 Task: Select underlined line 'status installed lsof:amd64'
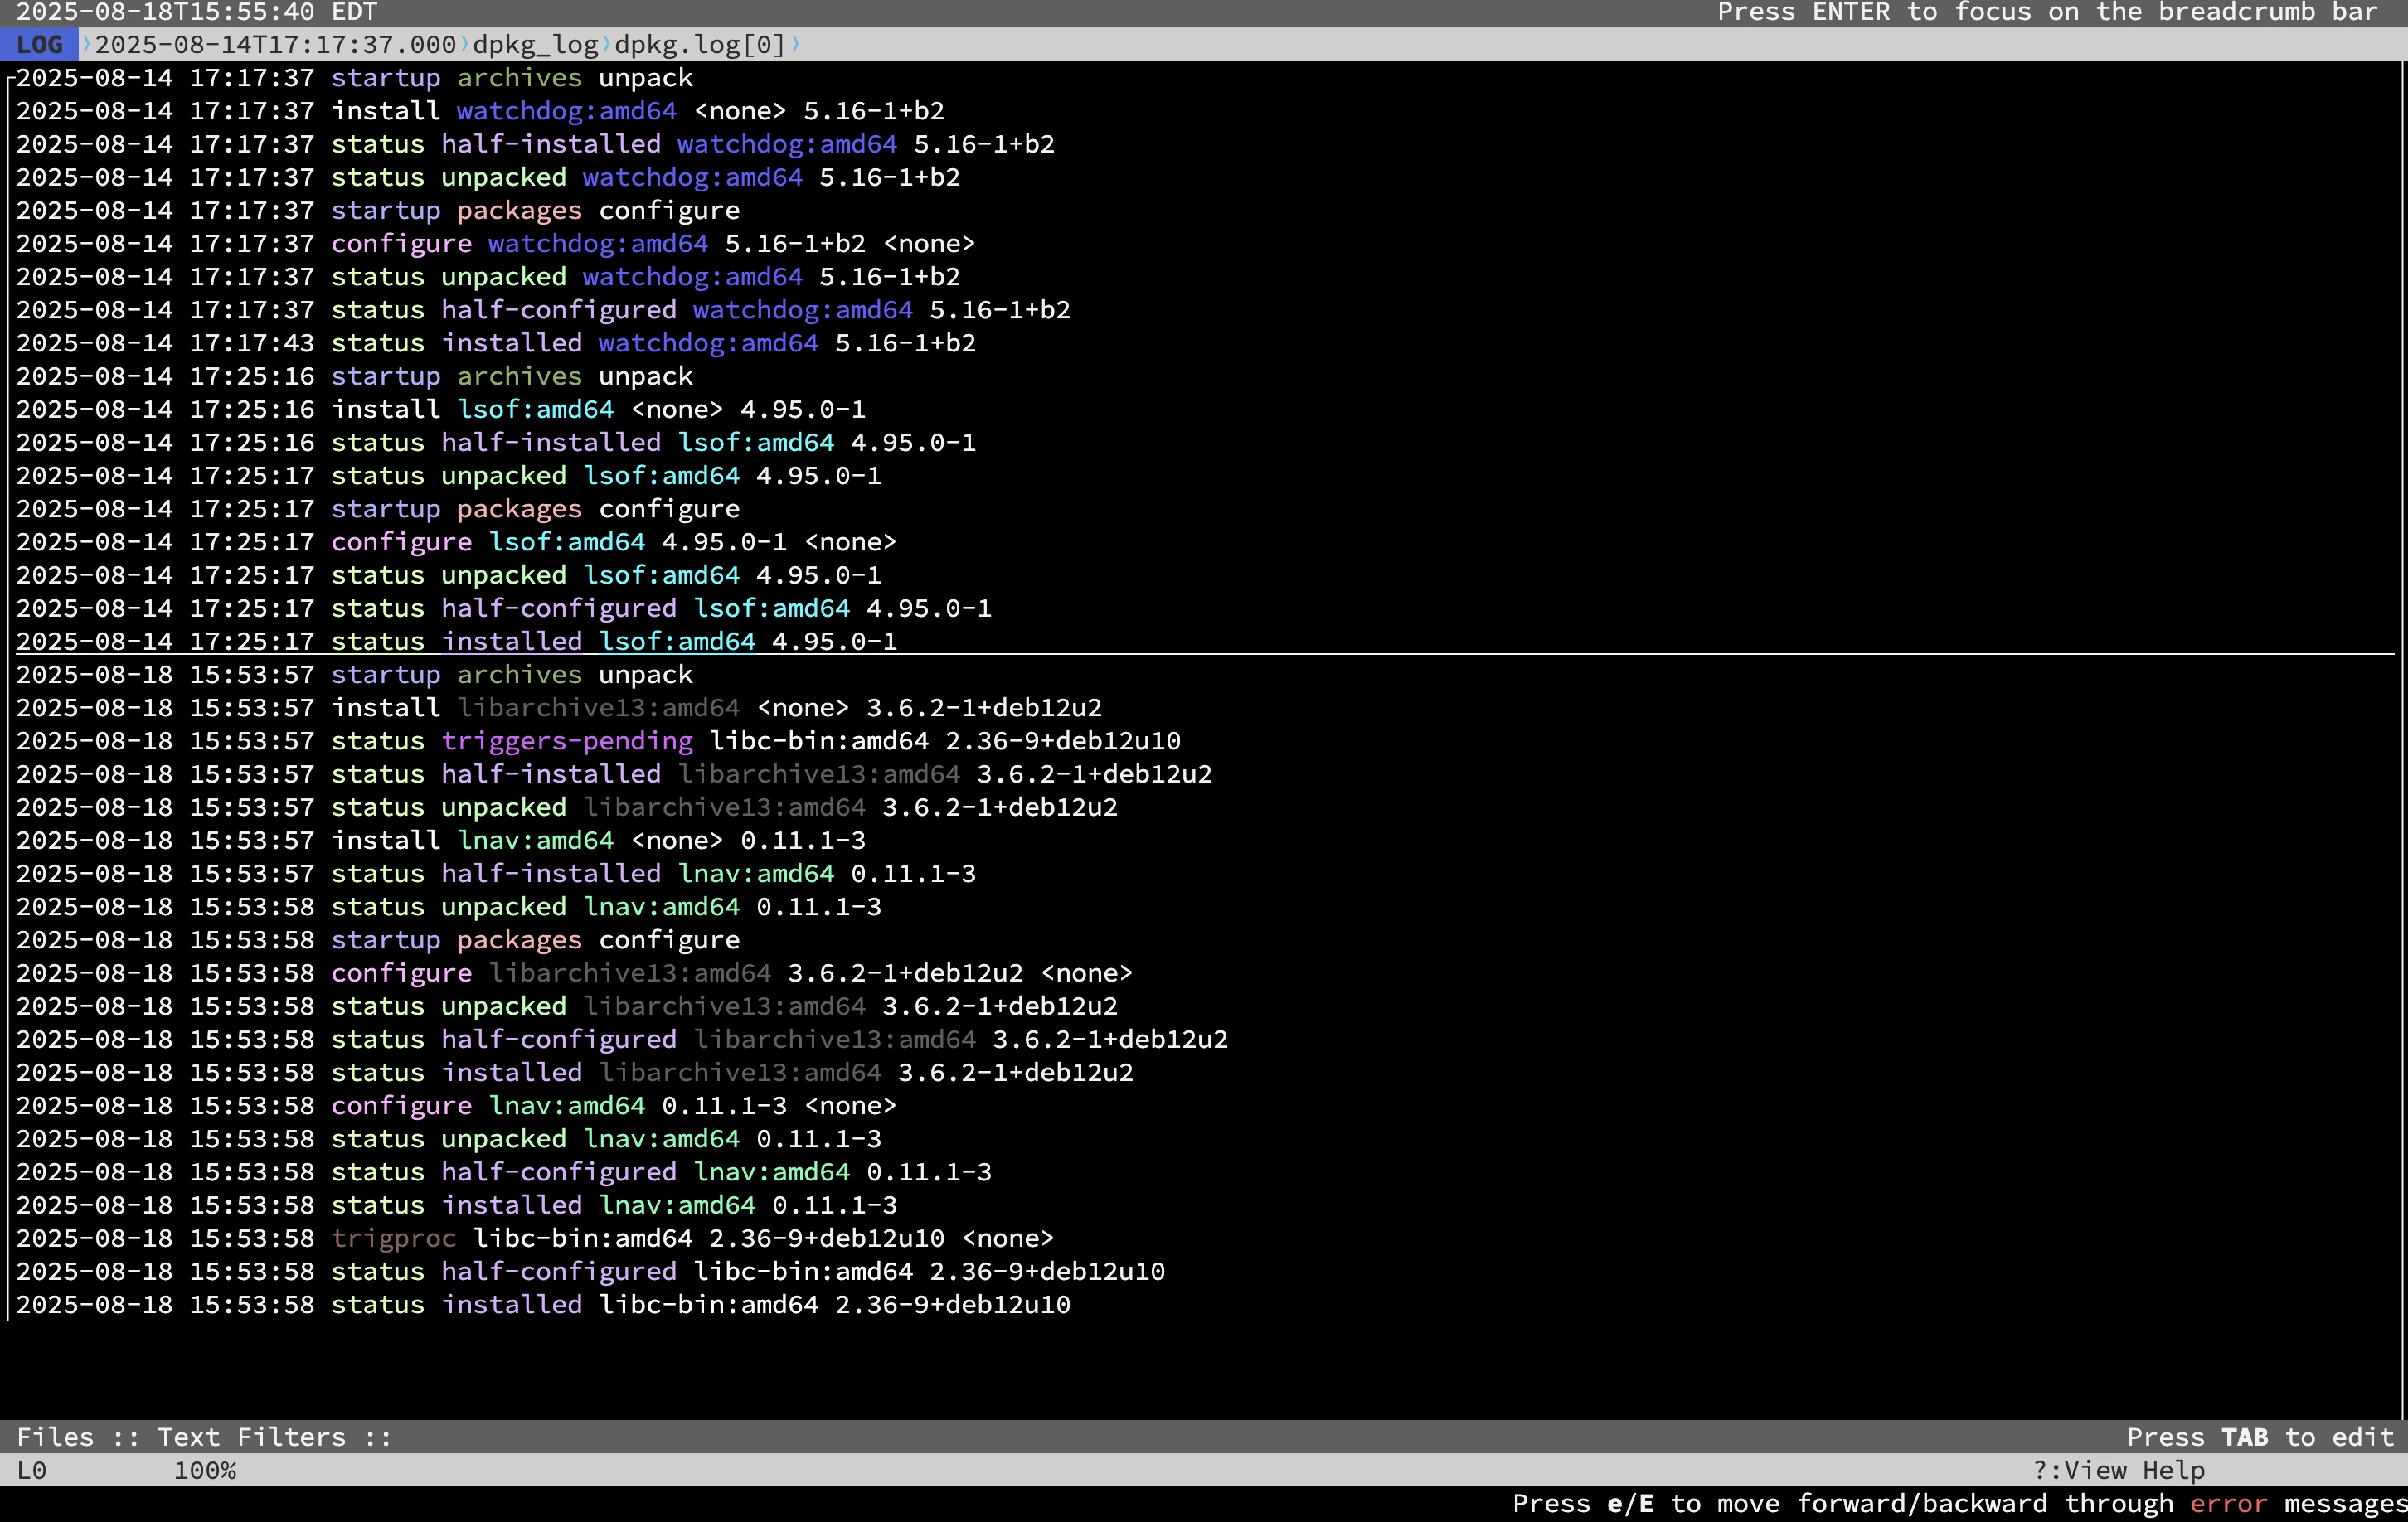coord(456,641)
